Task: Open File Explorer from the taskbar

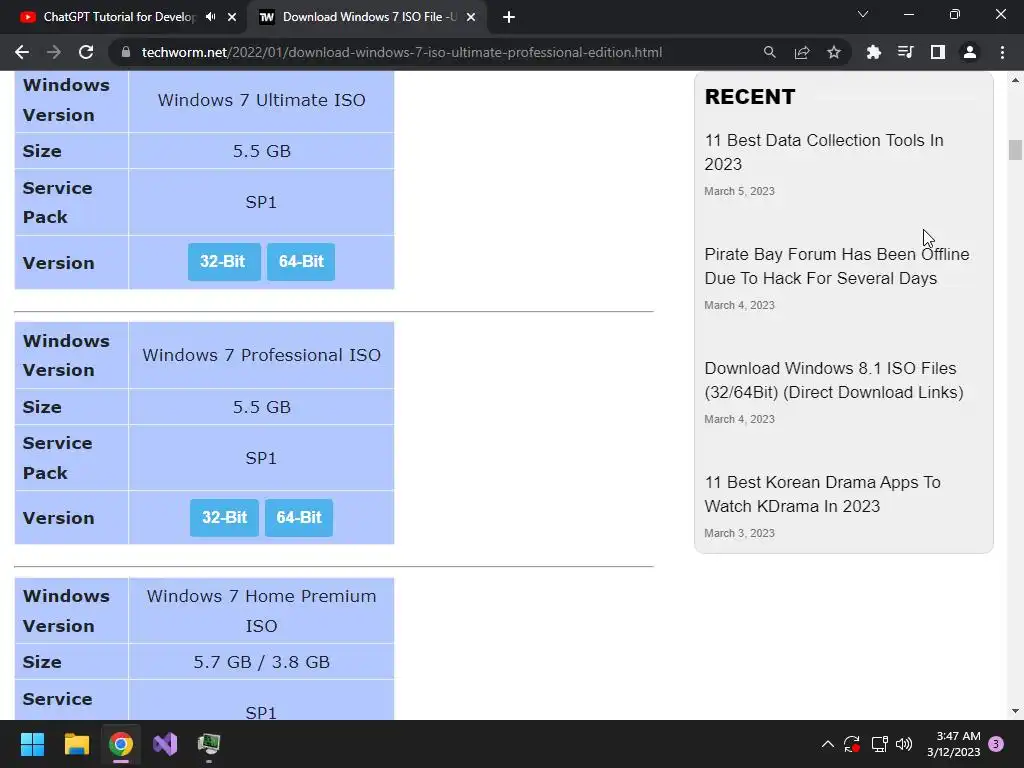Action: point(76,744)
